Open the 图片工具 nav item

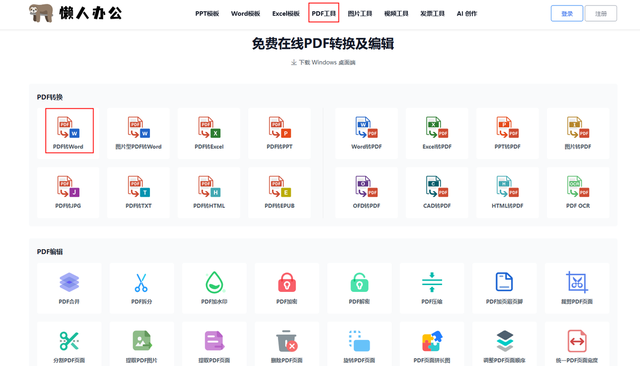pos(360,13)
